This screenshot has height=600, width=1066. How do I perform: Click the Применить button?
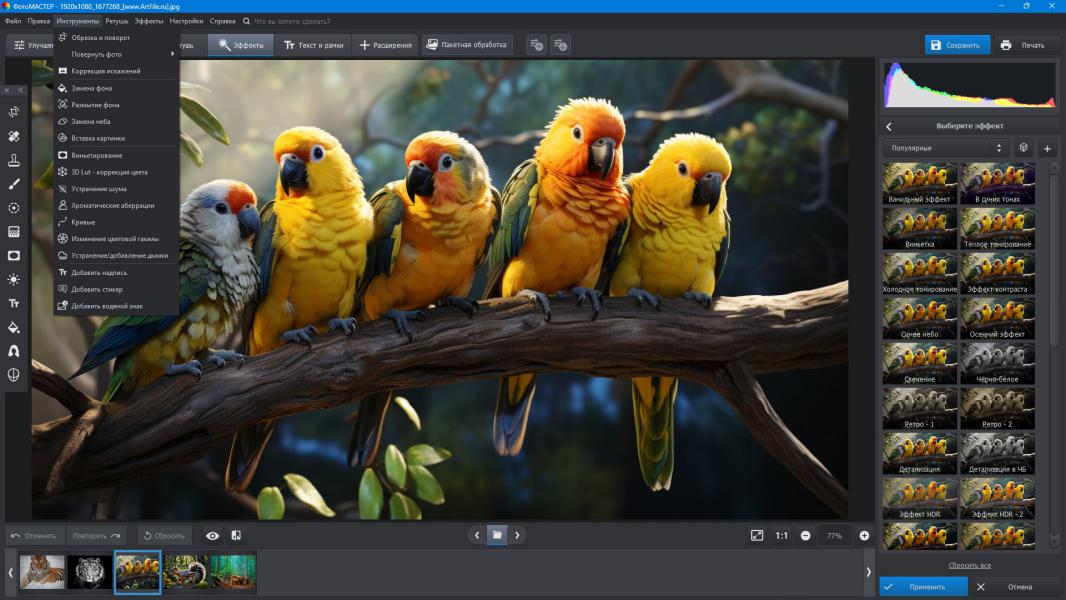923,586
